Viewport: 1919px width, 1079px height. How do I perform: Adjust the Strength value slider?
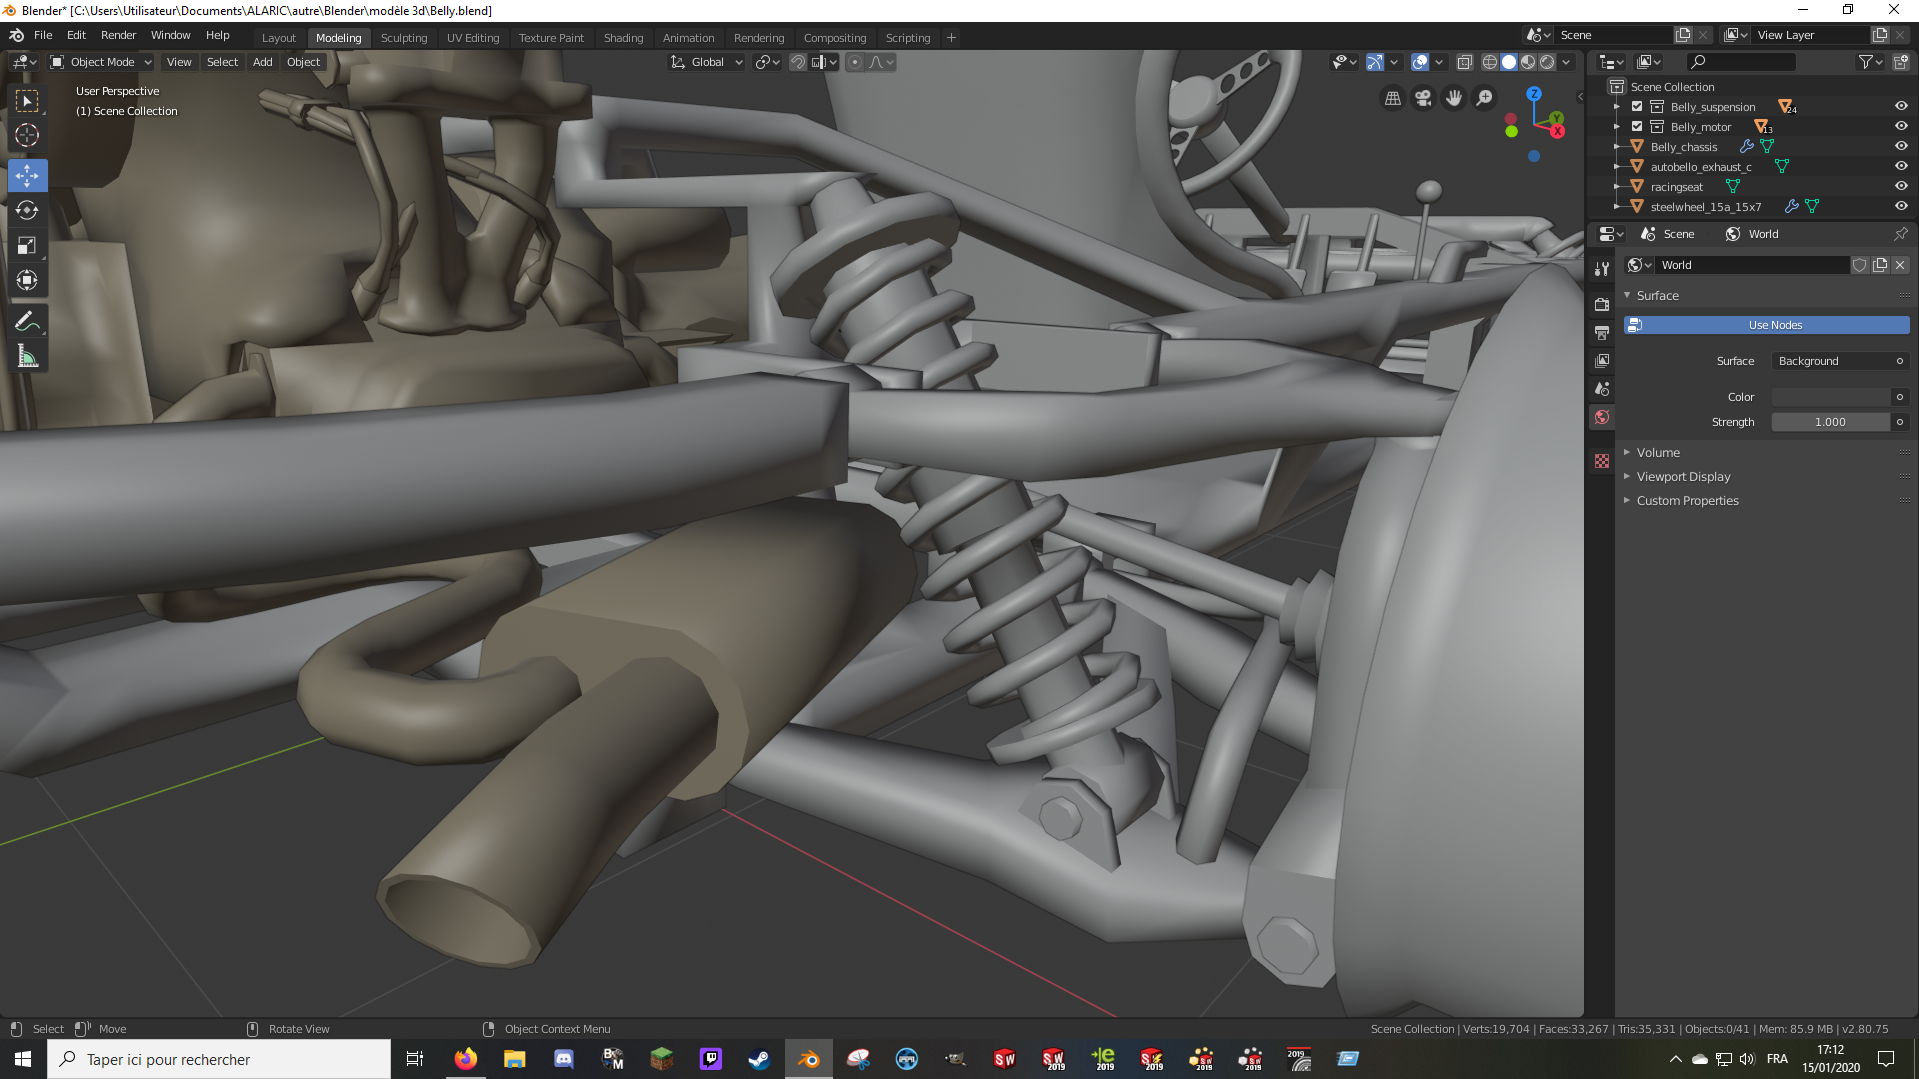click(x=1830, y=422)
